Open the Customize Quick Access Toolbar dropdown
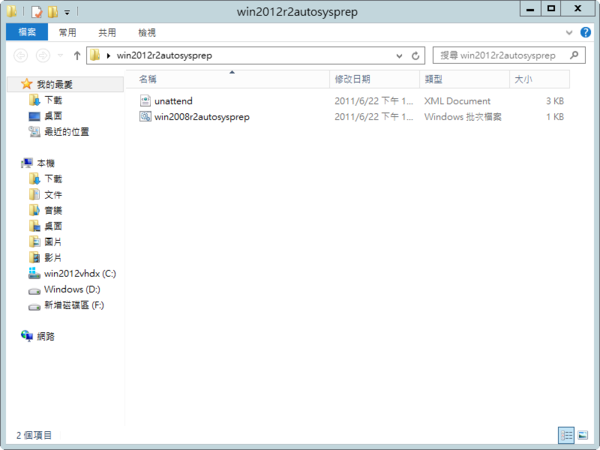 [67, 12]
